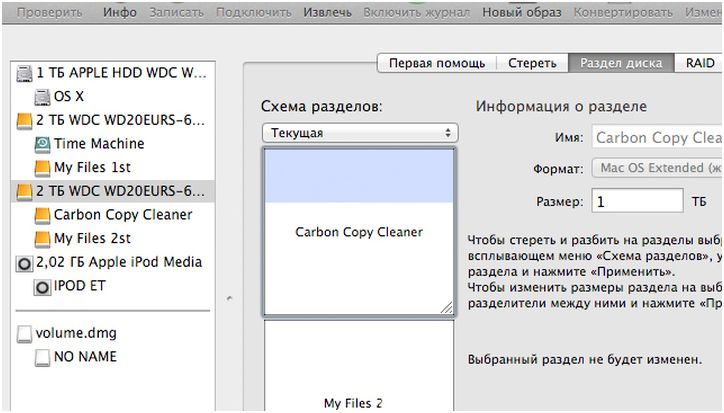Click the My Files 2st volume icon
Screen dimensions: 724x413
pos(42,239)
